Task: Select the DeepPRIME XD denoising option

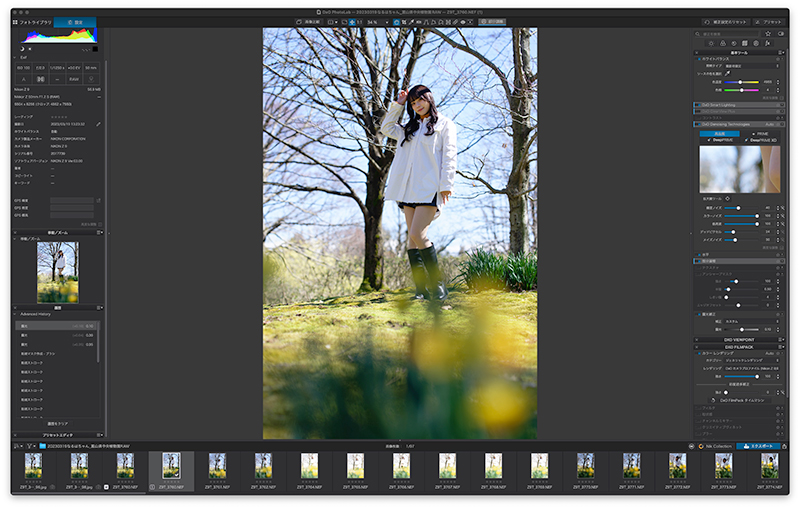Action: click(760, 140)
